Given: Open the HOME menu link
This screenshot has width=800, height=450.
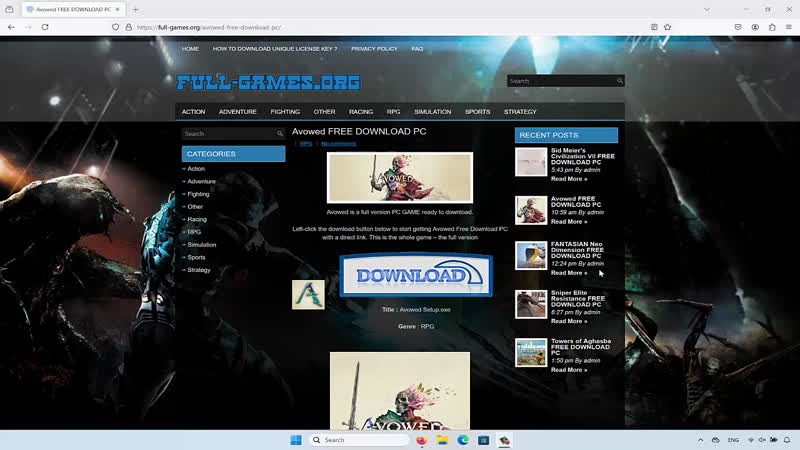Looking at the screenshot, I should coord(190,49).
